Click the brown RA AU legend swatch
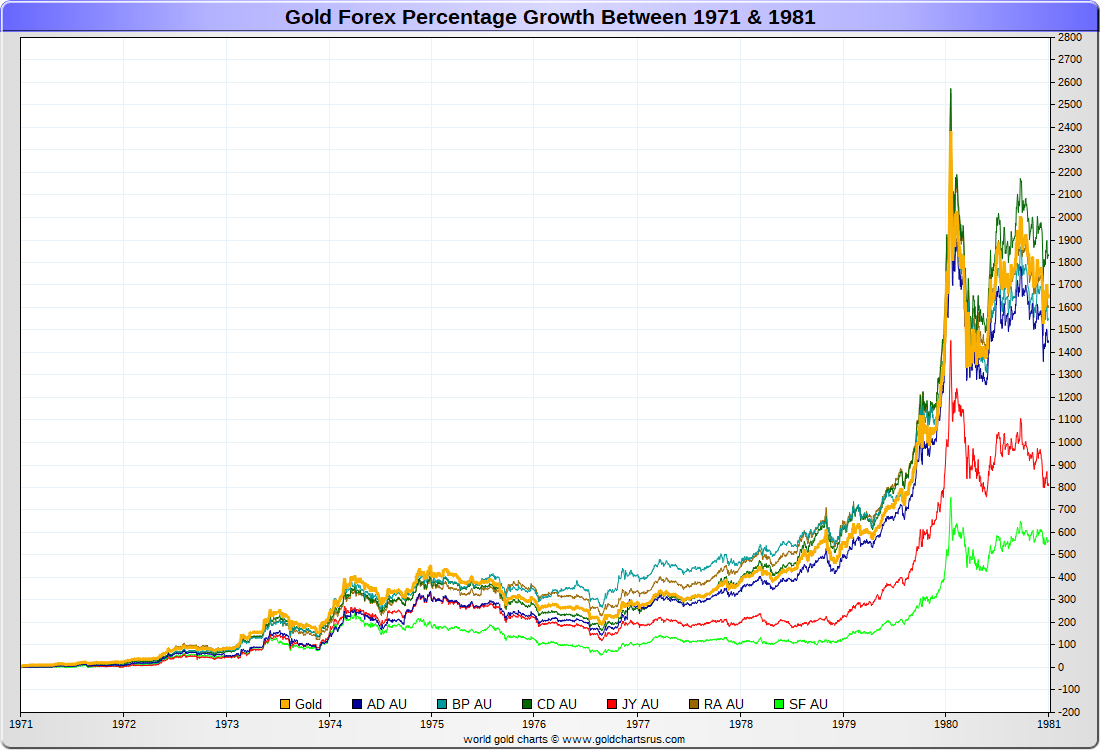Screen dimensions: 1100x750 coord(695,704)
